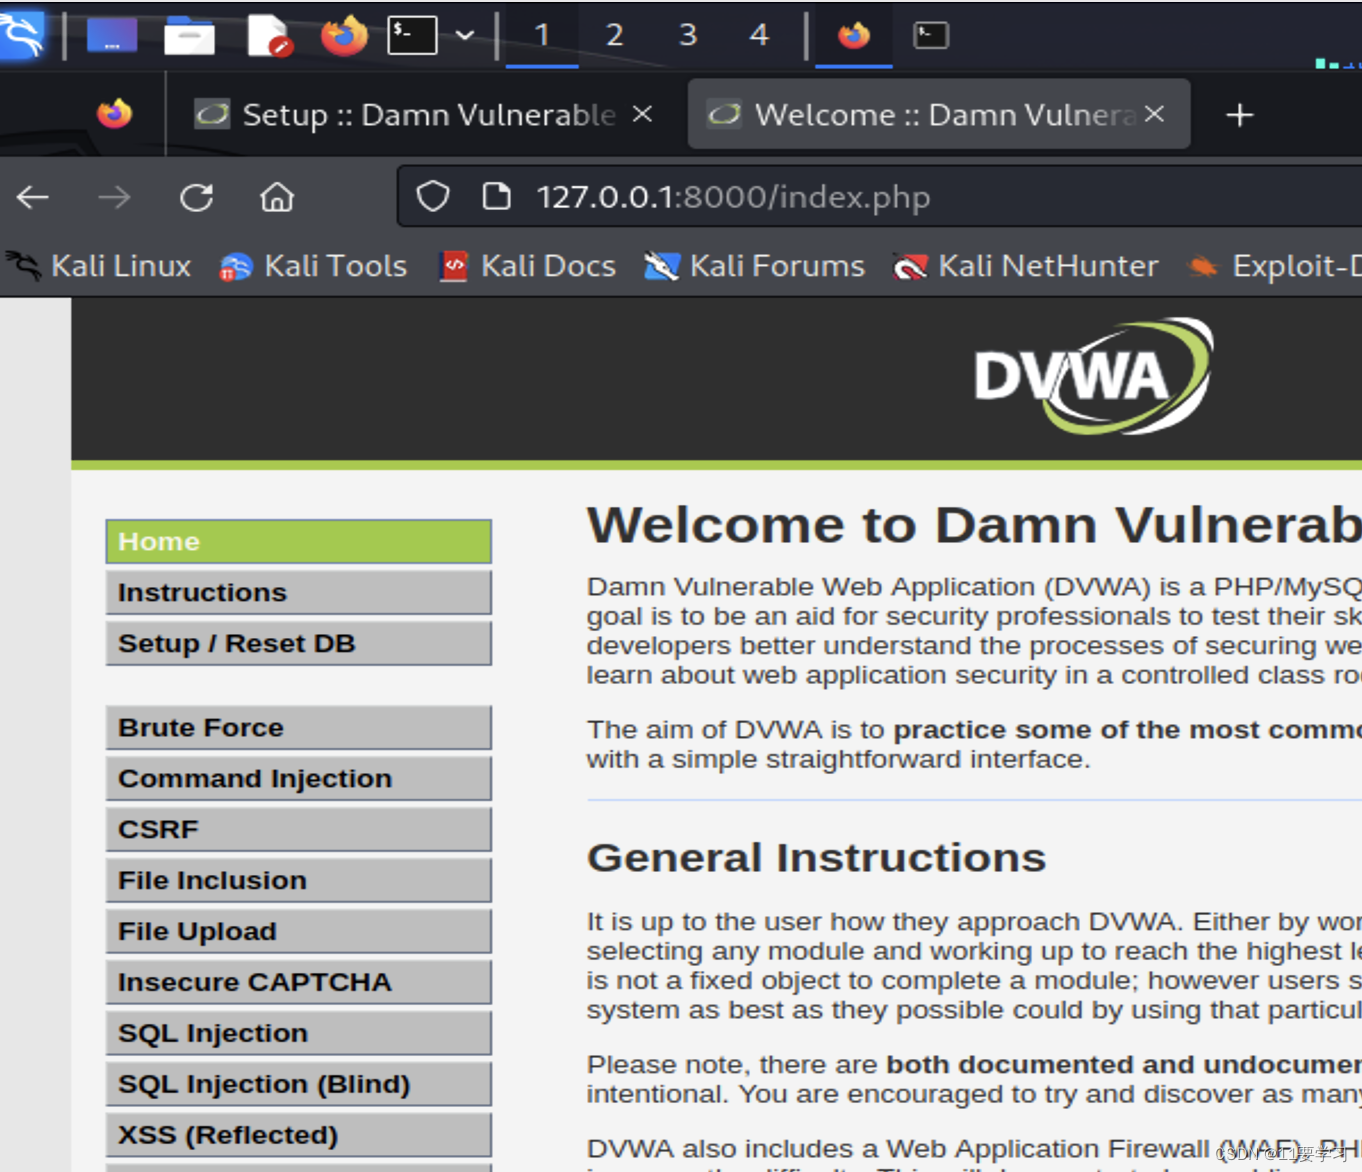Click the Kali Docs bookmark icon
1362x1172 pixels.
point(453,266)
